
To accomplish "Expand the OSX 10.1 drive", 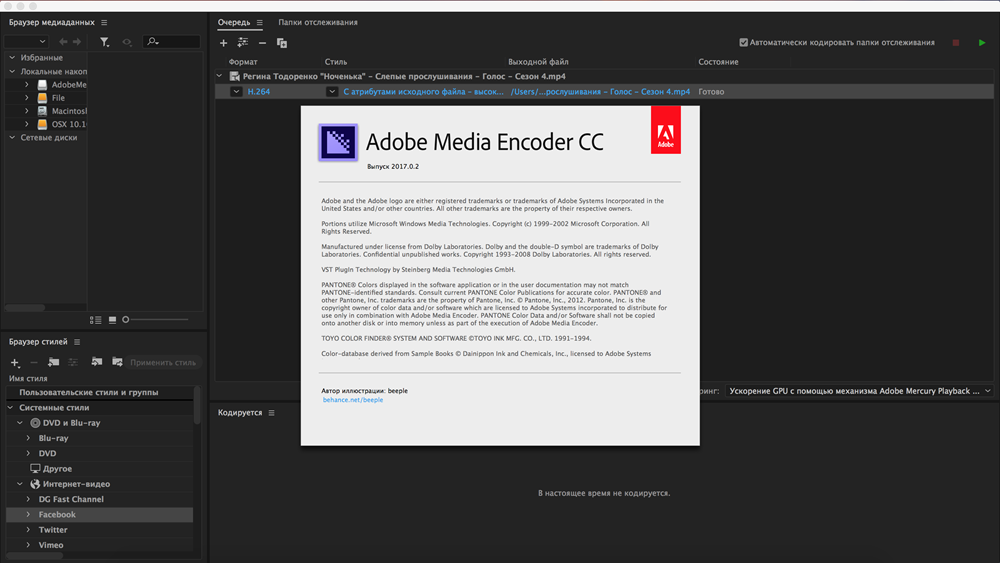I will coord(27,124).
